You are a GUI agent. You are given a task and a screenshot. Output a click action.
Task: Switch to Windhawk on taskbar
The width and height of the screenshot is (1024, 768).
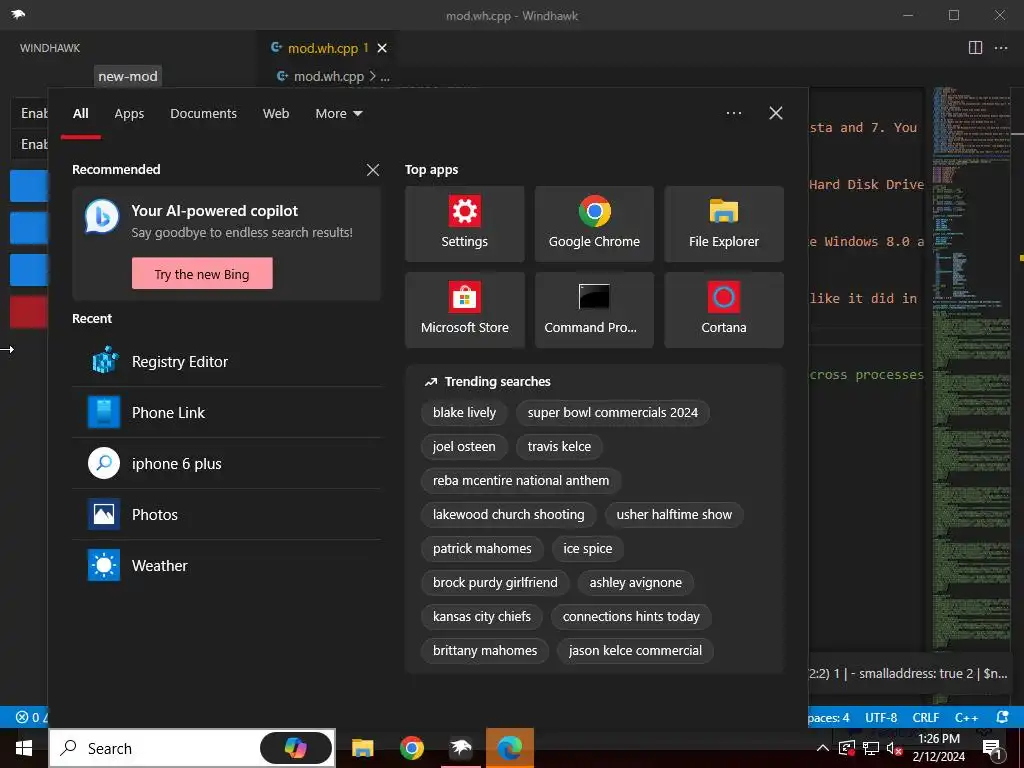point(461,748)
